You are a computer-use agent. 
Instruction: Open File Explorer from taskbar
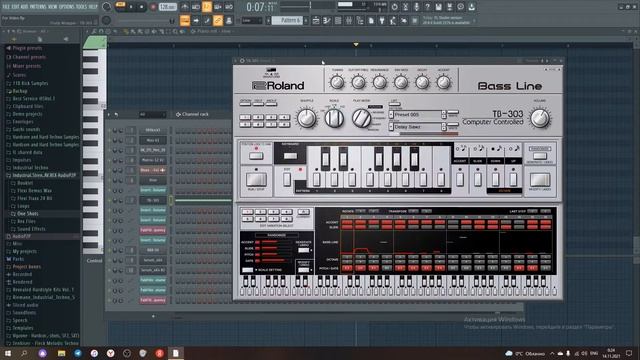click(x=62, y=353)
